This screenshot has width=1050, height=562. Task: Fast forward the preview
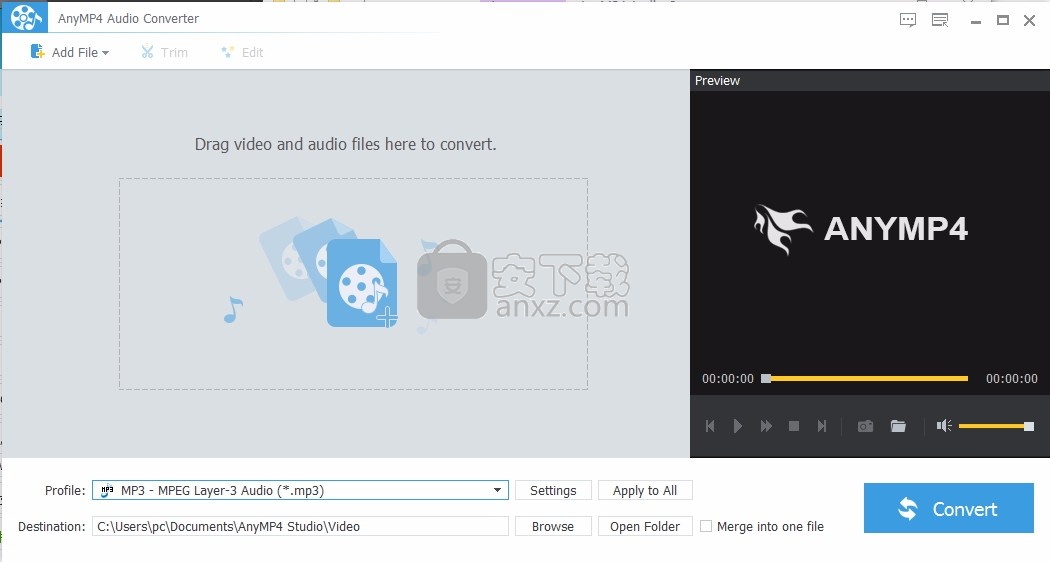pos(766,426)
